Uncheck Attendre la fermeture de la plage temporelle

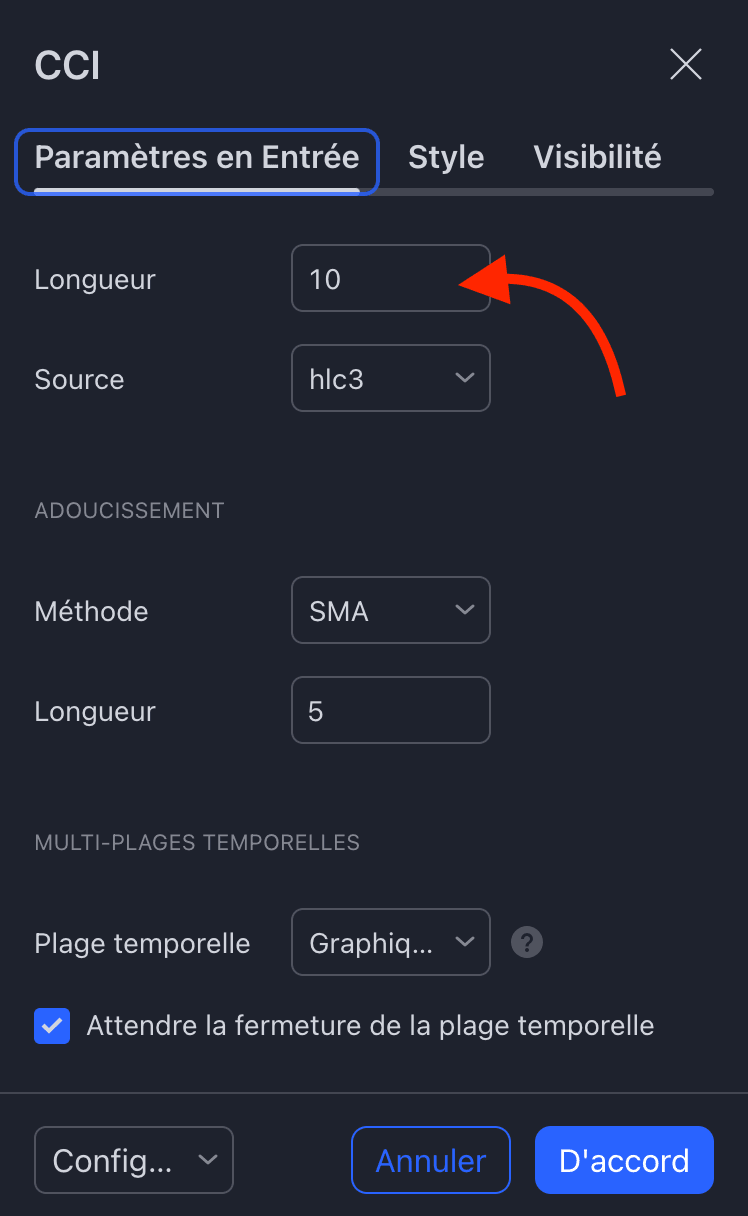click(x=52, y=1026)
